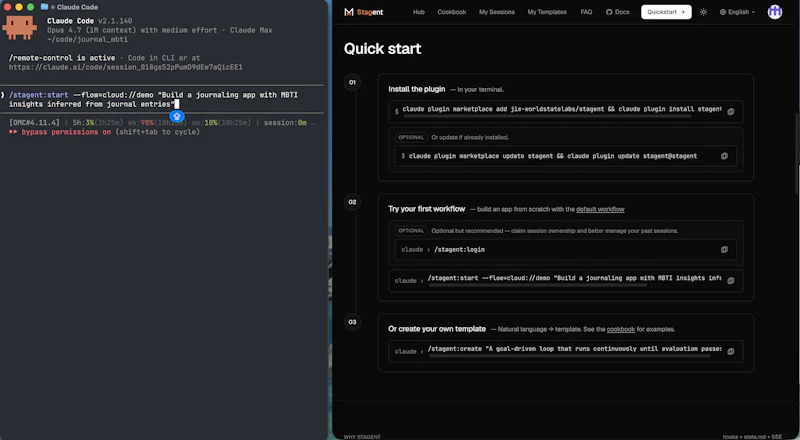Click the 'Claude Code' terminal window title
This screenshot has width=800, height=440.
78,7
